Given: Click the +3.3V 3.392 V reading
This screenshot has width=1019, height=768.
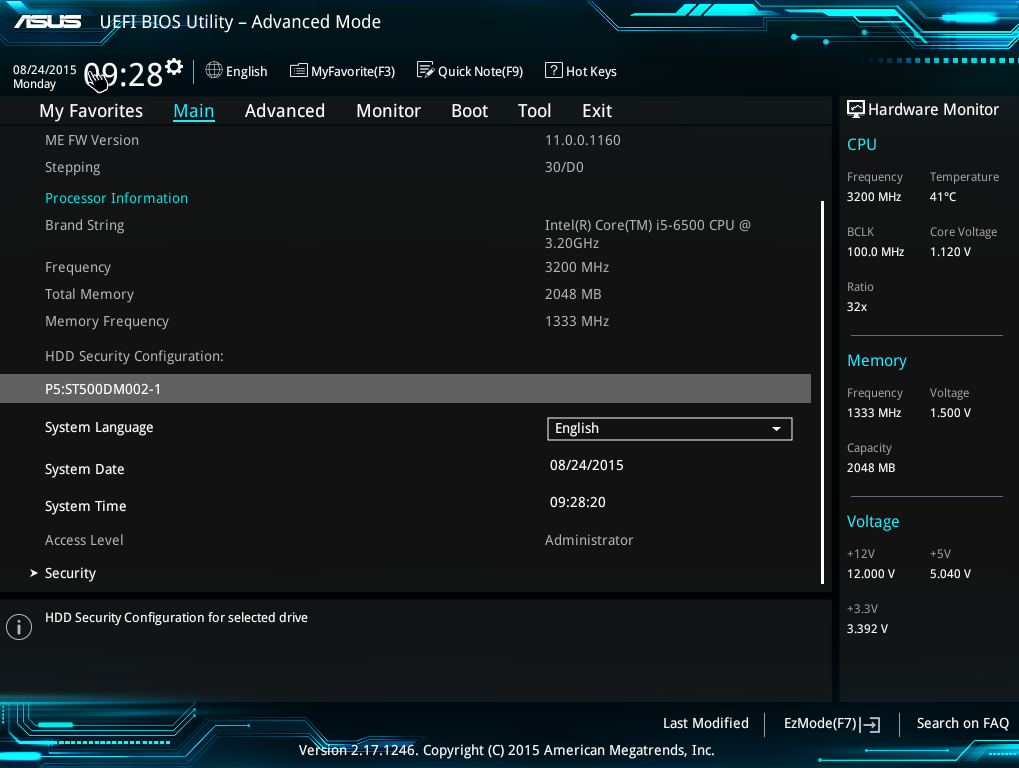Looking at the screenshot, I should pos(867,629).
